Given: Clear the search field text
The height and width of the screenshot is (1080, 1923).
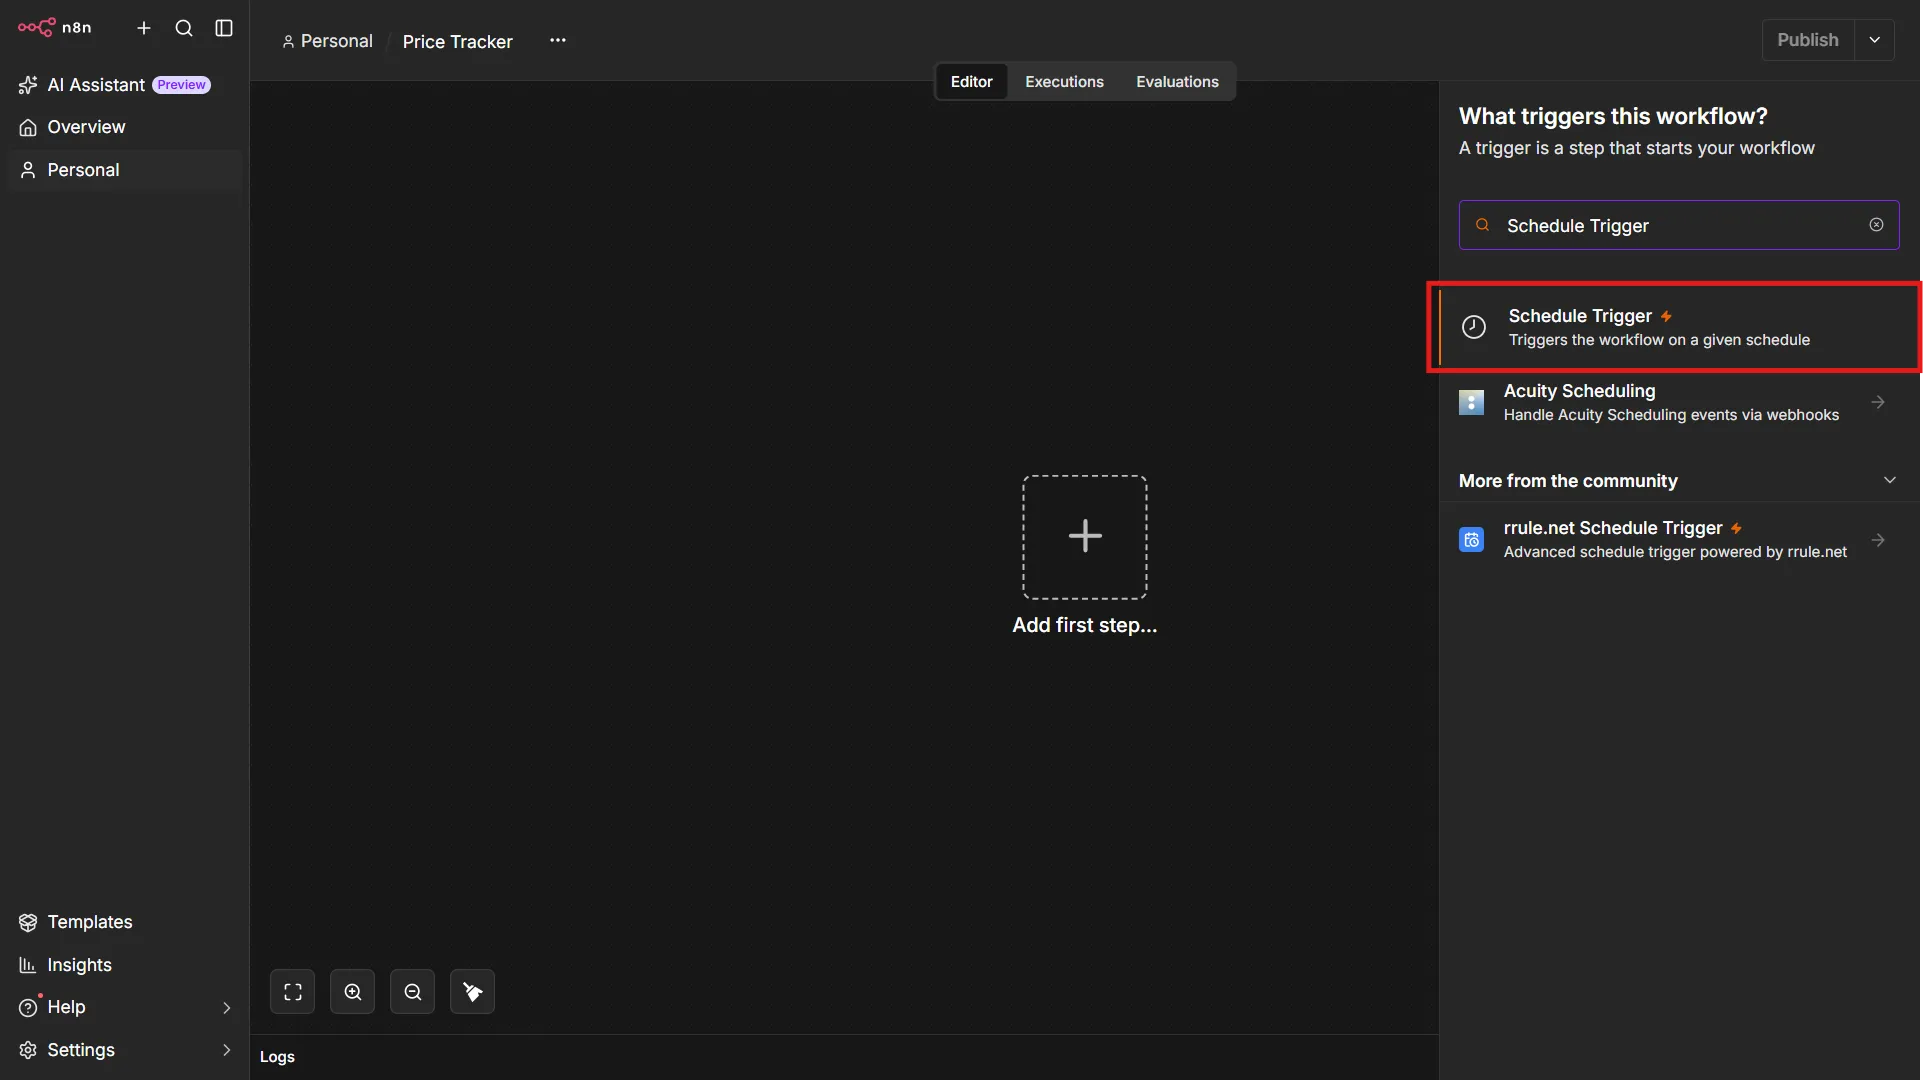Looking at the screenshot, I should (1876, 225).
